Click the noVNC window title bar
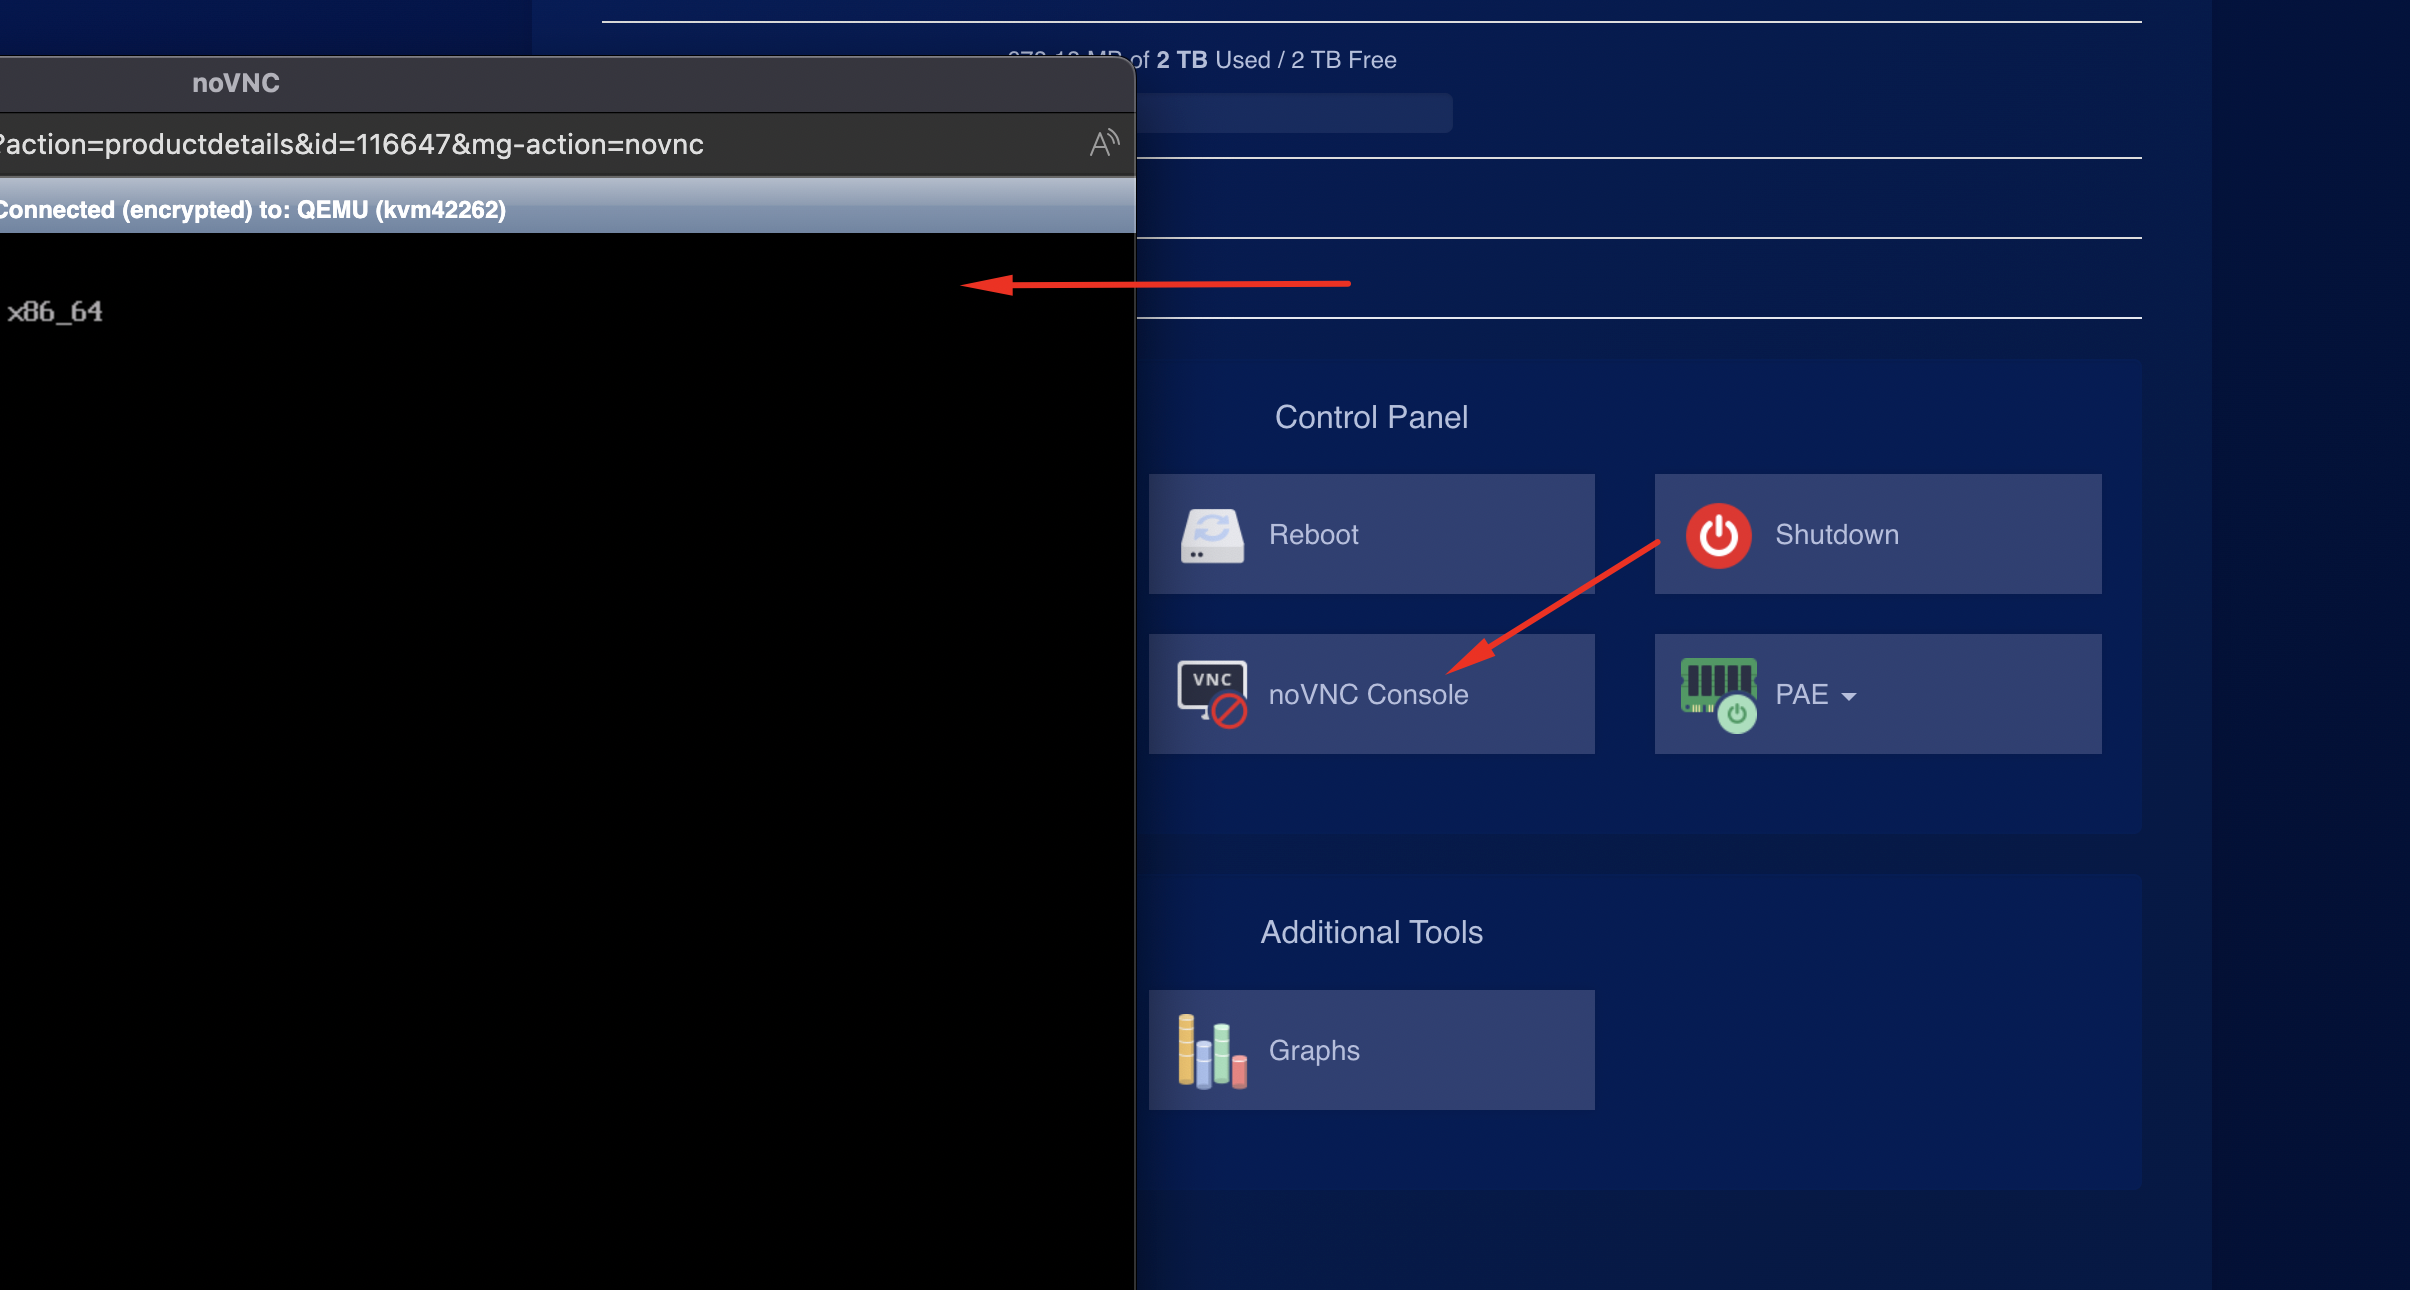 [x=236, y=83]
